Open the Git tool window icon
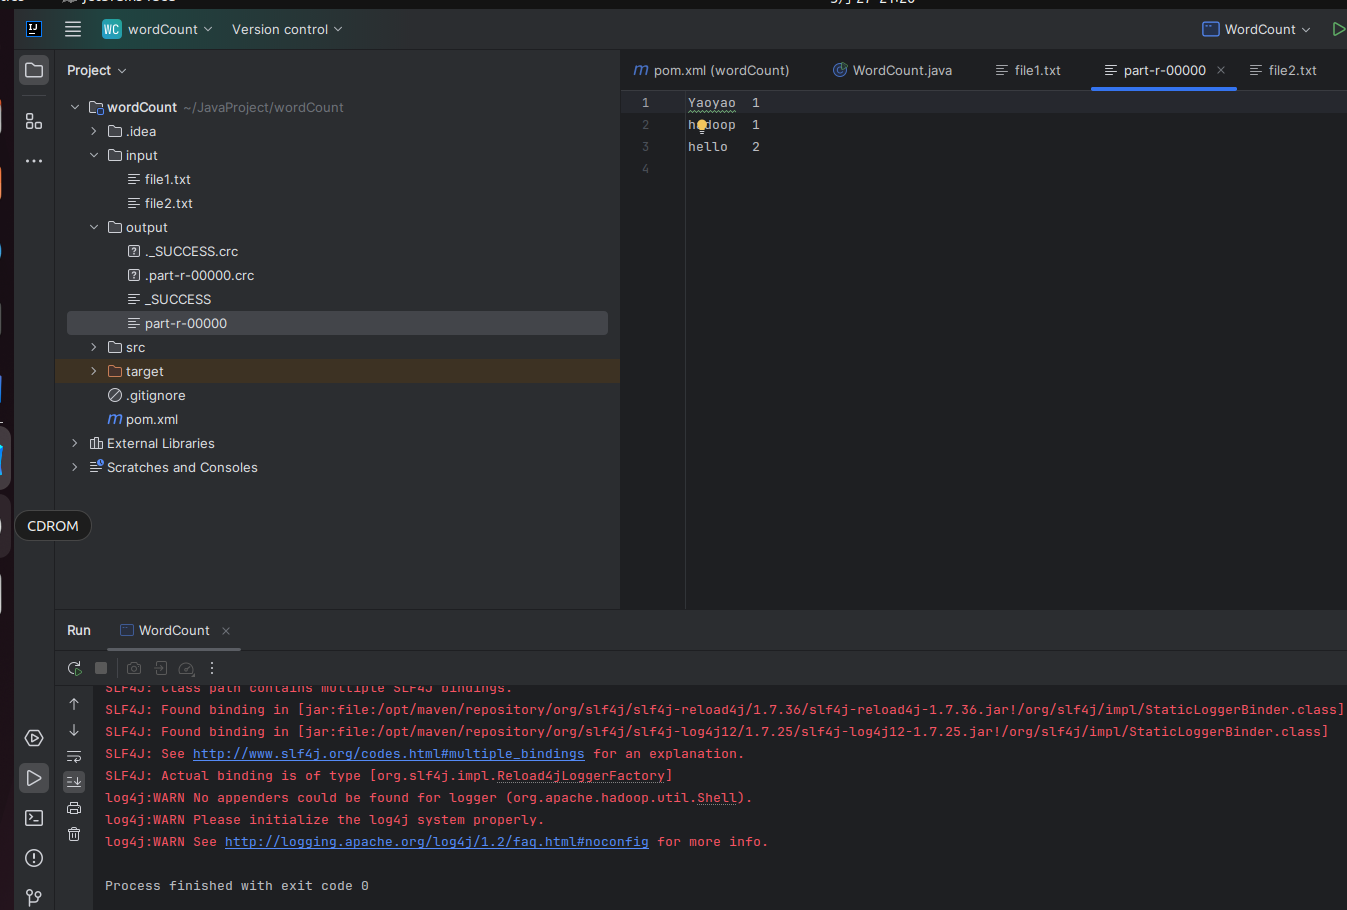Screen dimensions: 1347x910 click(x=34, y=897)
